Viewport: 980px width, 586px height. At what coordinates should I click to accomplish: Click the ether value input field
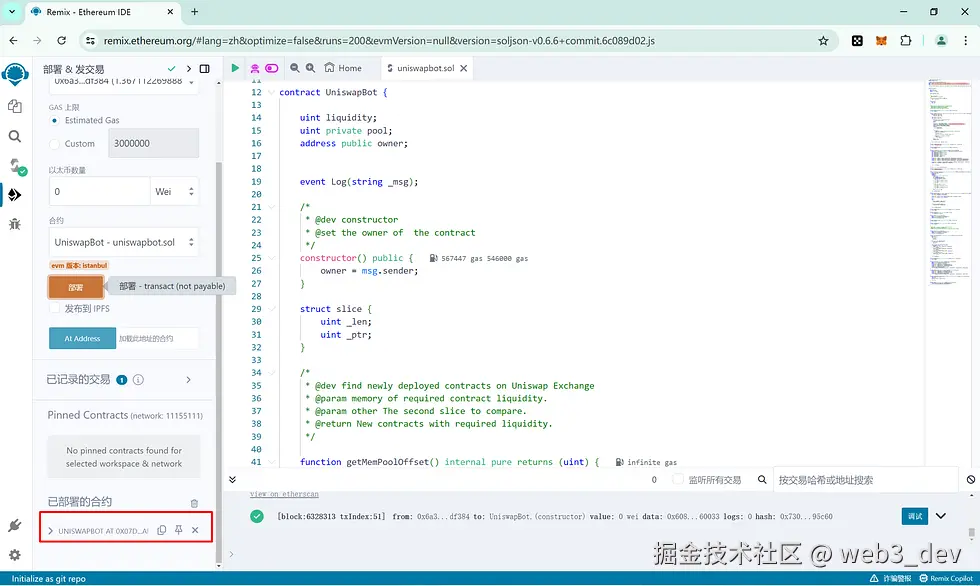99,192
